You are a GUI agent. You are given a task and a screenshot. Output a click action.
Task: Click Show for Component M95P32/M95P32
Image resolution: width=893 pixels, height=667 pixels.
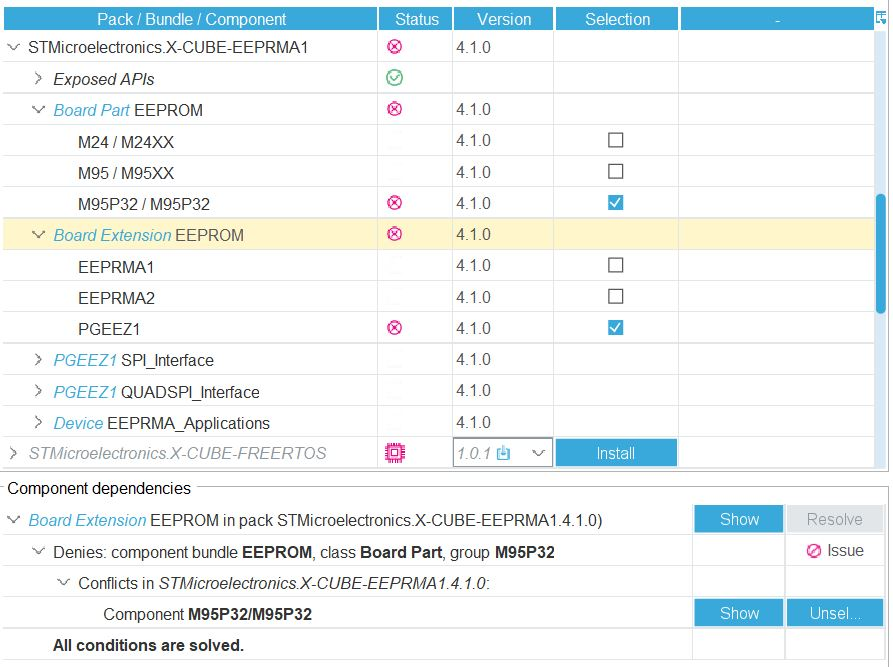coord(739,613)
